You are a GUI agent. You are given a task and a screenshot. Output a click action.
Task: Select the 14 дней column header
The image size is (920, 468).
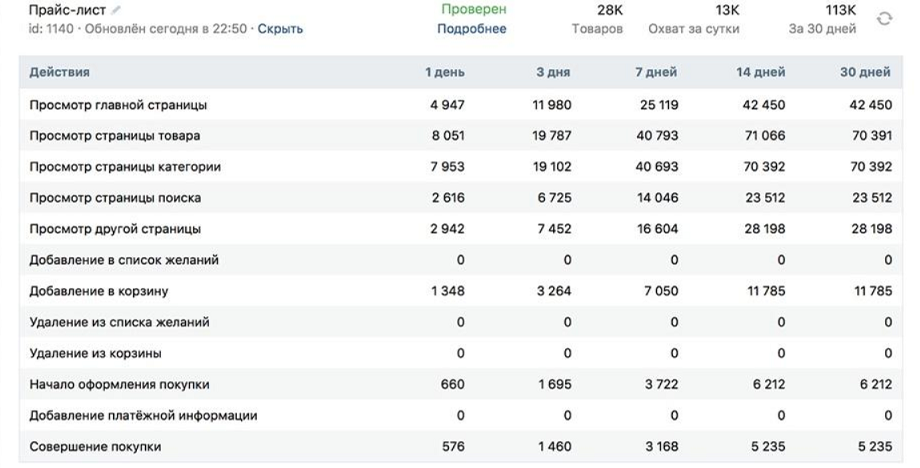[760, 72]
